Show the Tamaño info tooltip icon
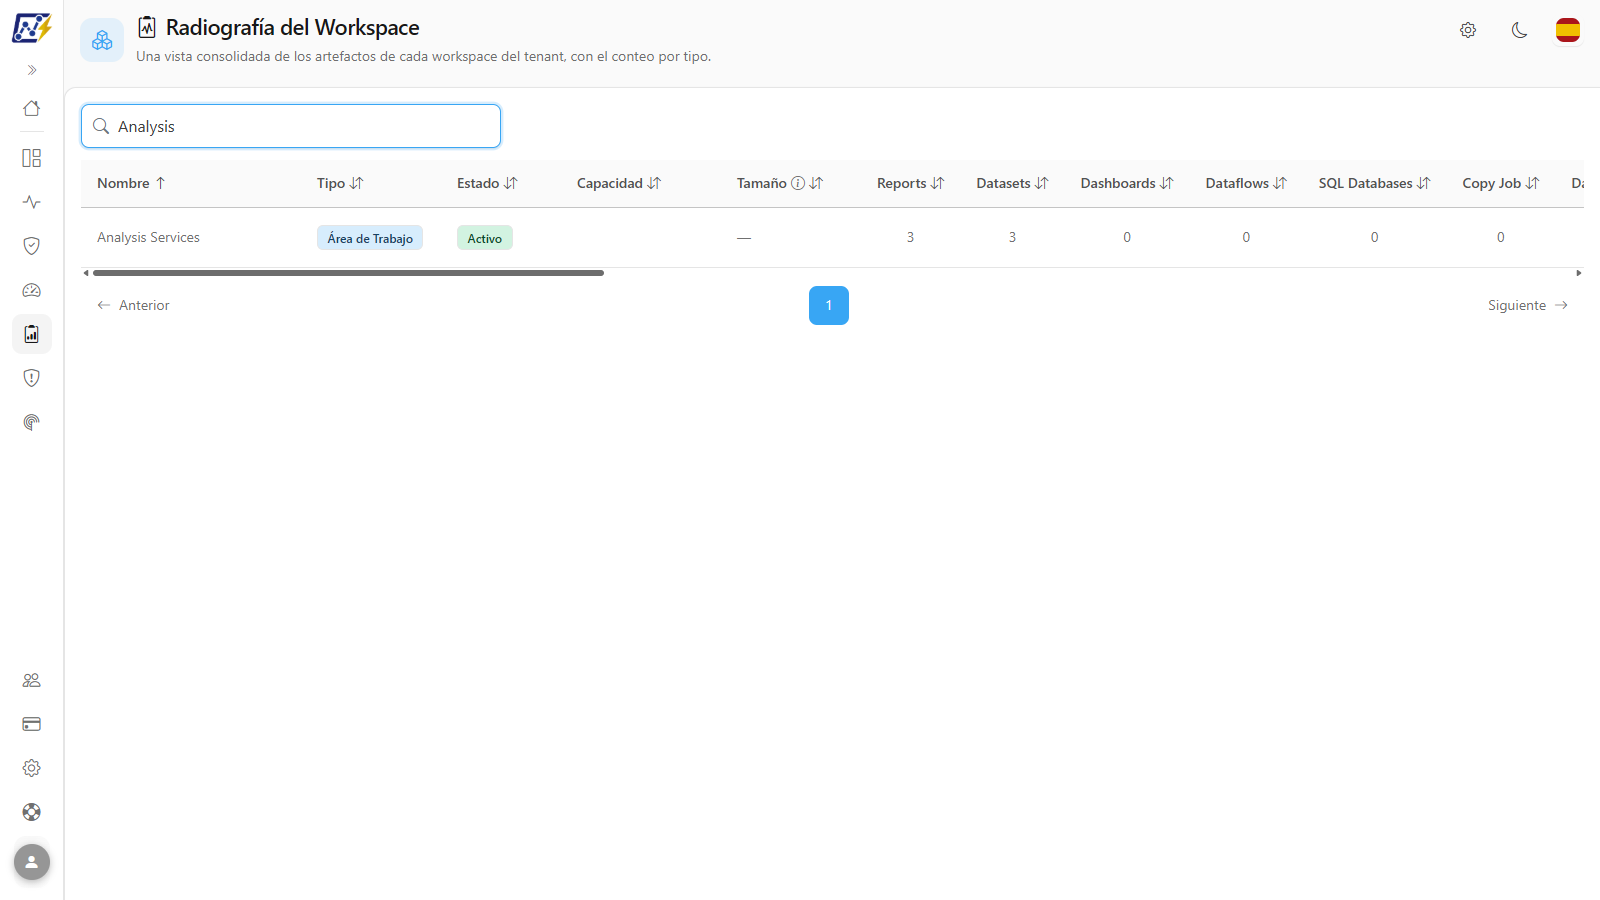The width and height of the screenshot is (1600, 900). (x=798, y=183)
